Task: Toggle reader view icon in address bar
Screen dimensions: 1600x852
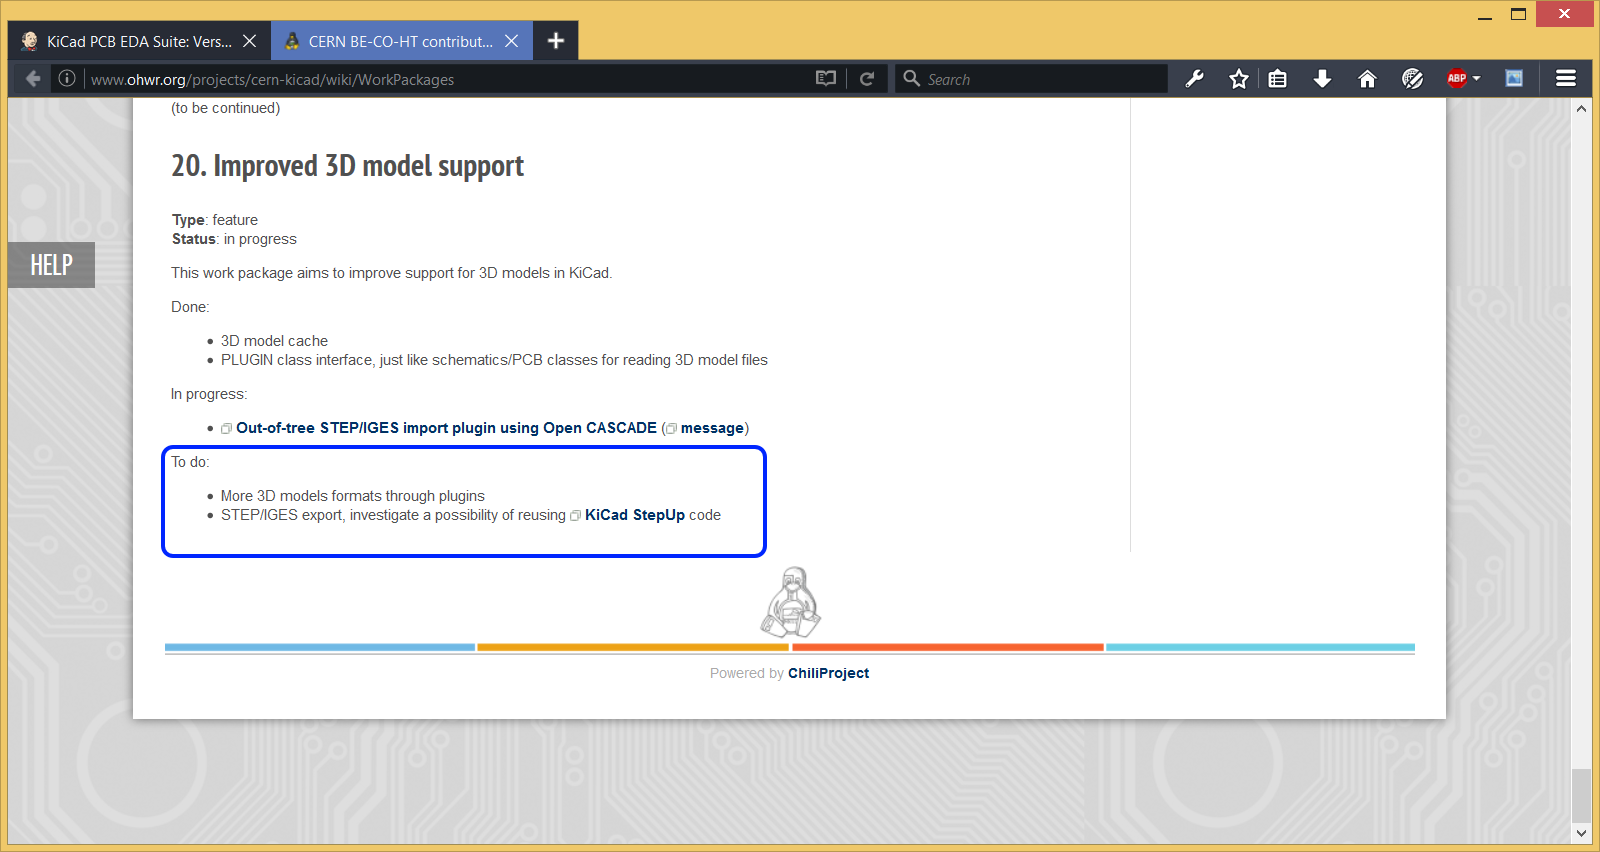Action: click(826, 79)
